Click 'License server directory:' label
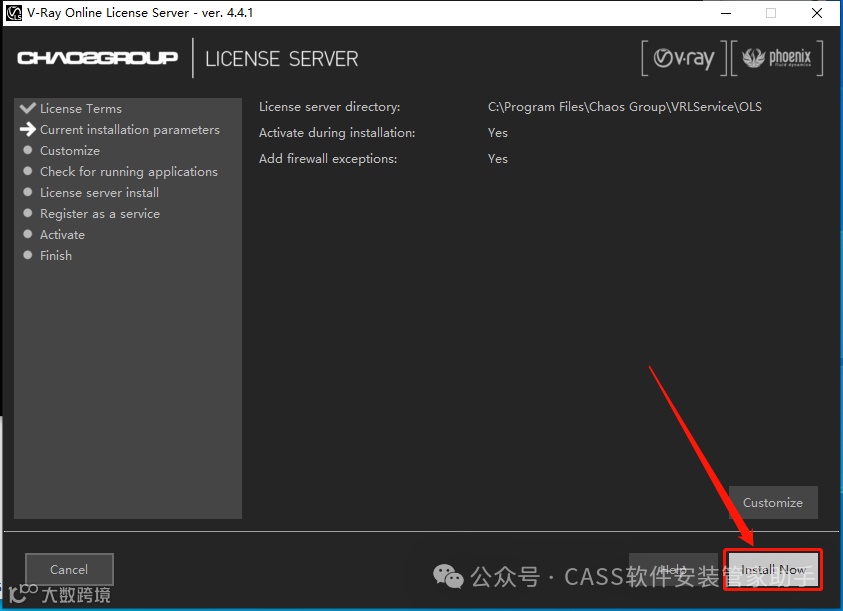 (x=330, y=107)
